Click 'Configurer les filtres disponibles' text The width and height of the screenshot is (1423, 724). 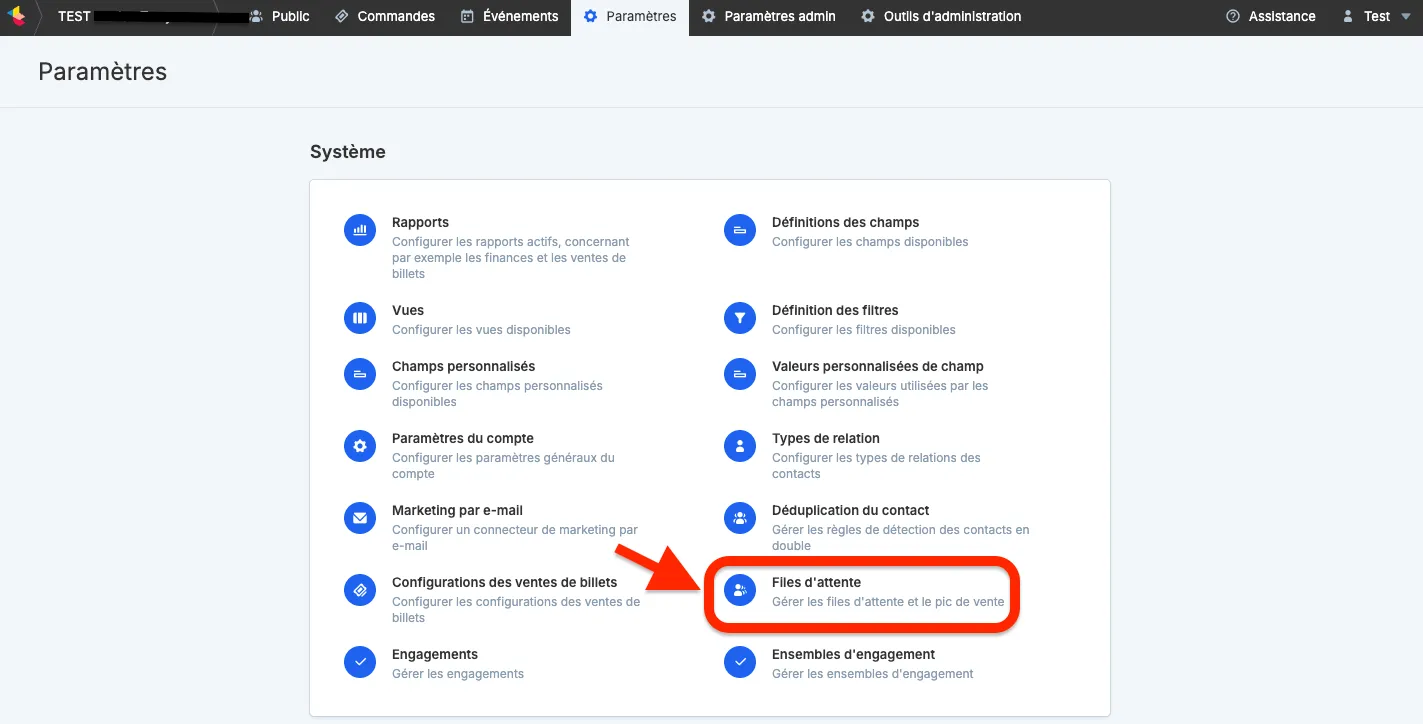(x=864, y=330)
